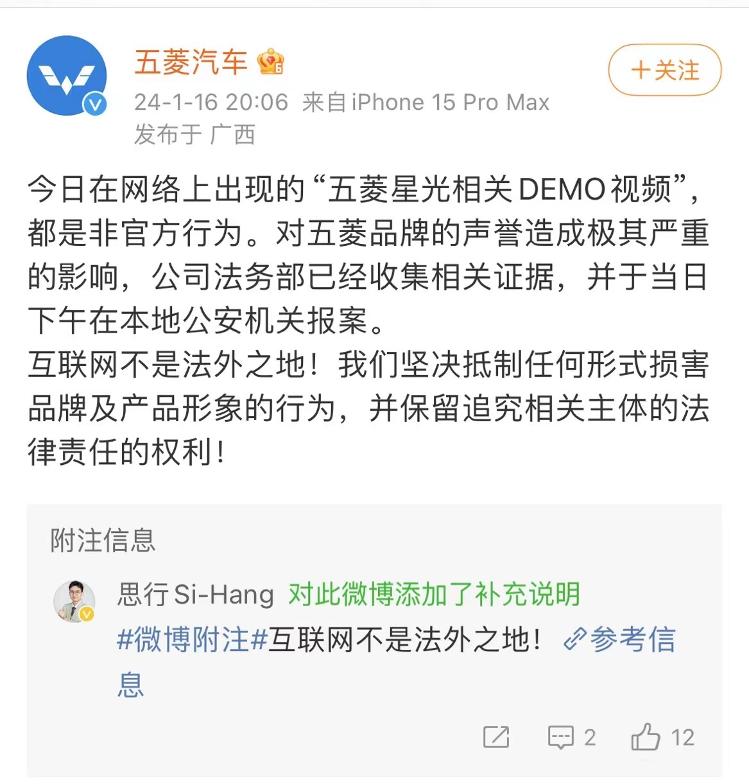Open the 五菱汽车 username link
749x784 pixels.
pyautogui.click(x=191, y=62)
